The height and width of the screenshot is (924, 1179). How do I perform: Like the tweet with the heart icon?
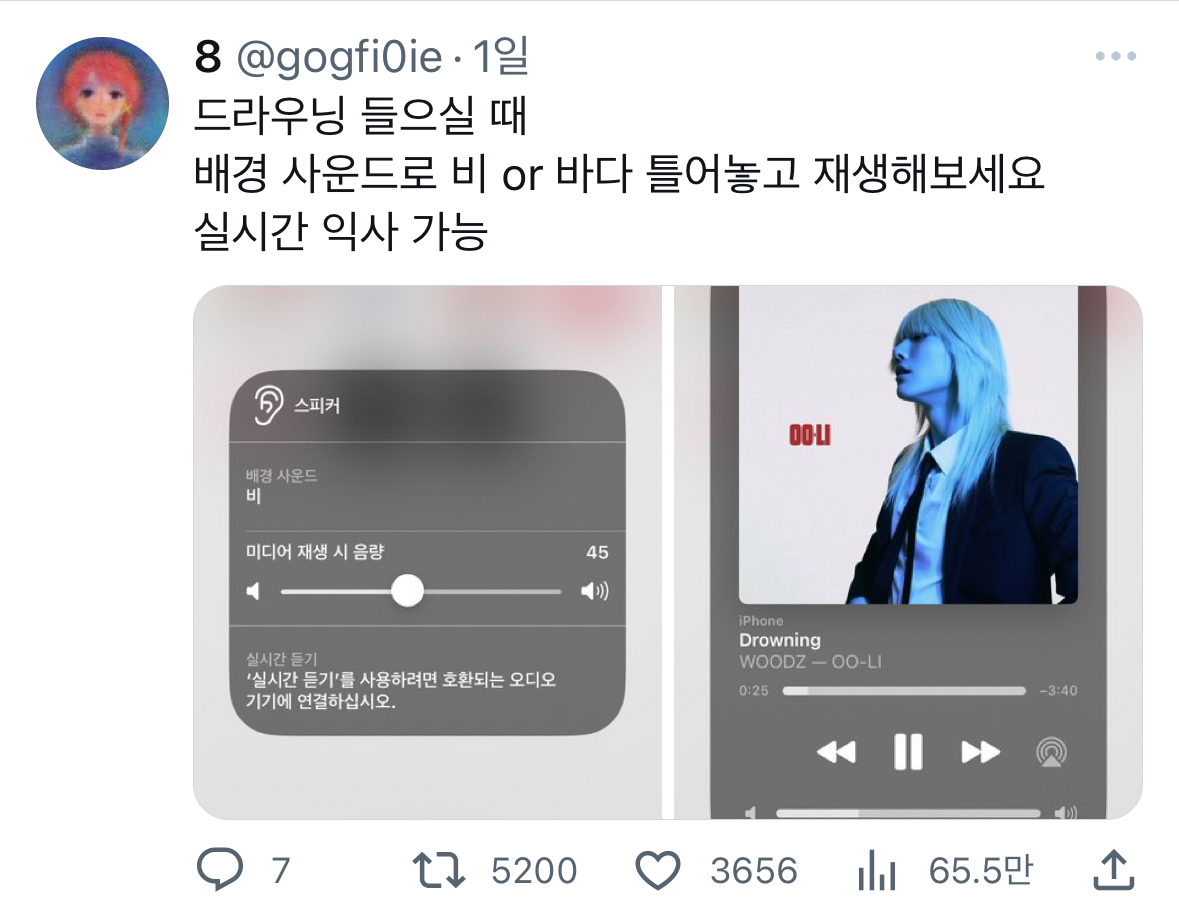tap(658, 871)
